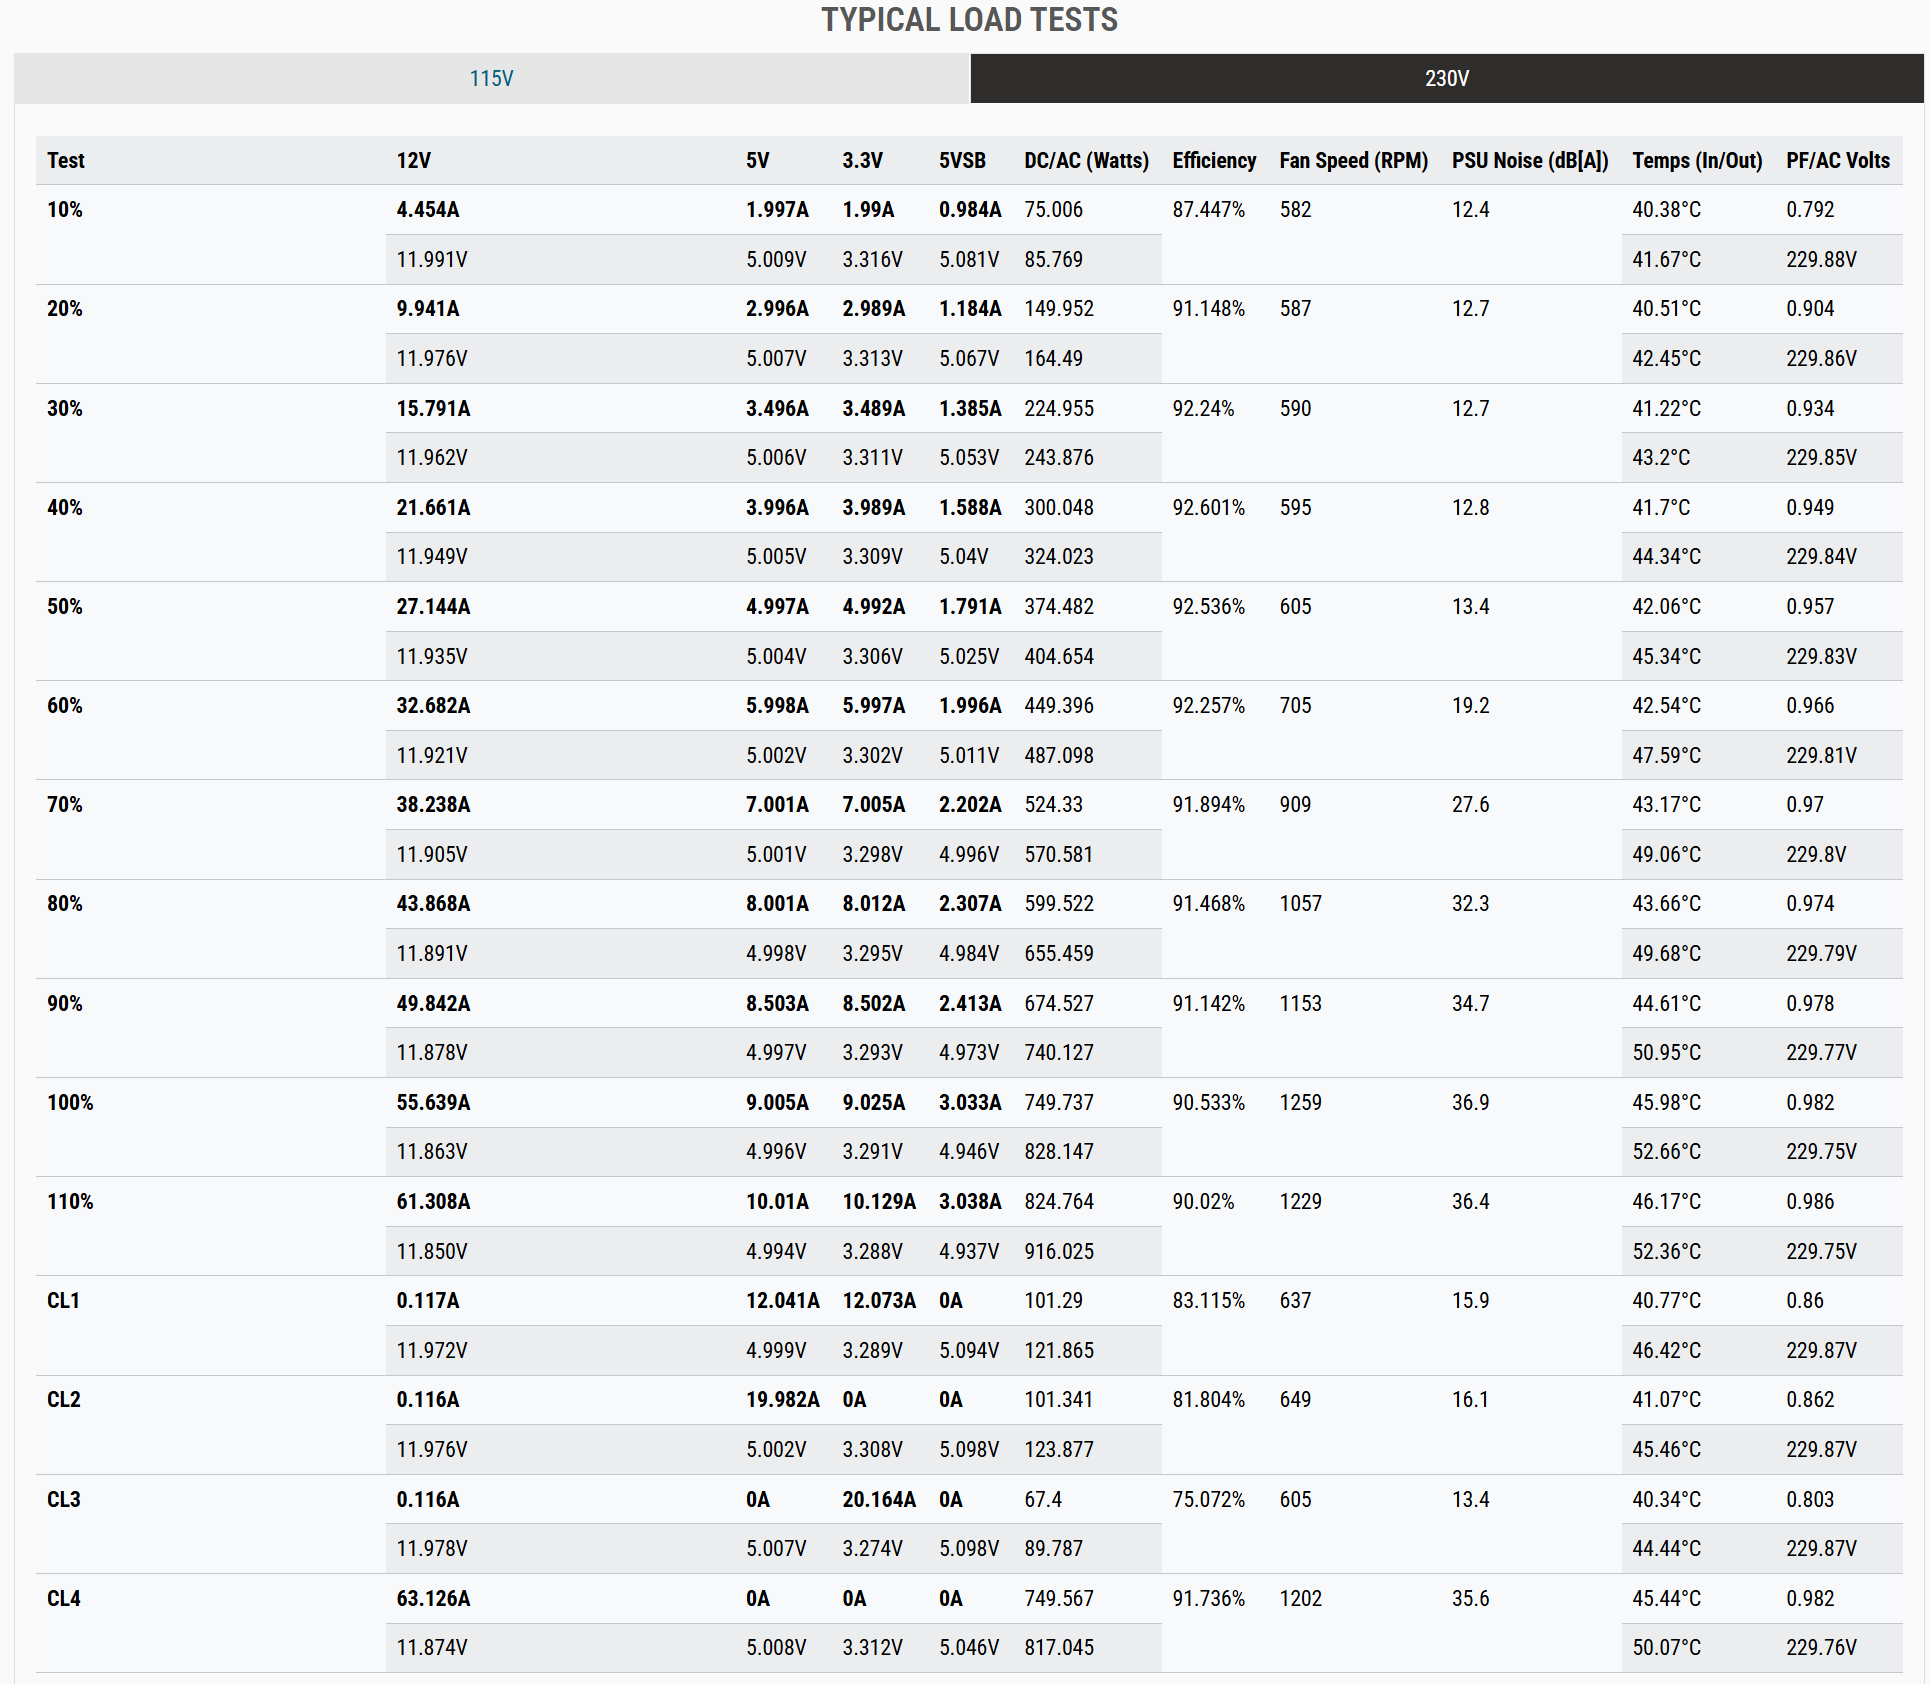Click the 1259 fan speed value
The width and height of the screenshot is (1930, 1684).
click(1300, 1103)
